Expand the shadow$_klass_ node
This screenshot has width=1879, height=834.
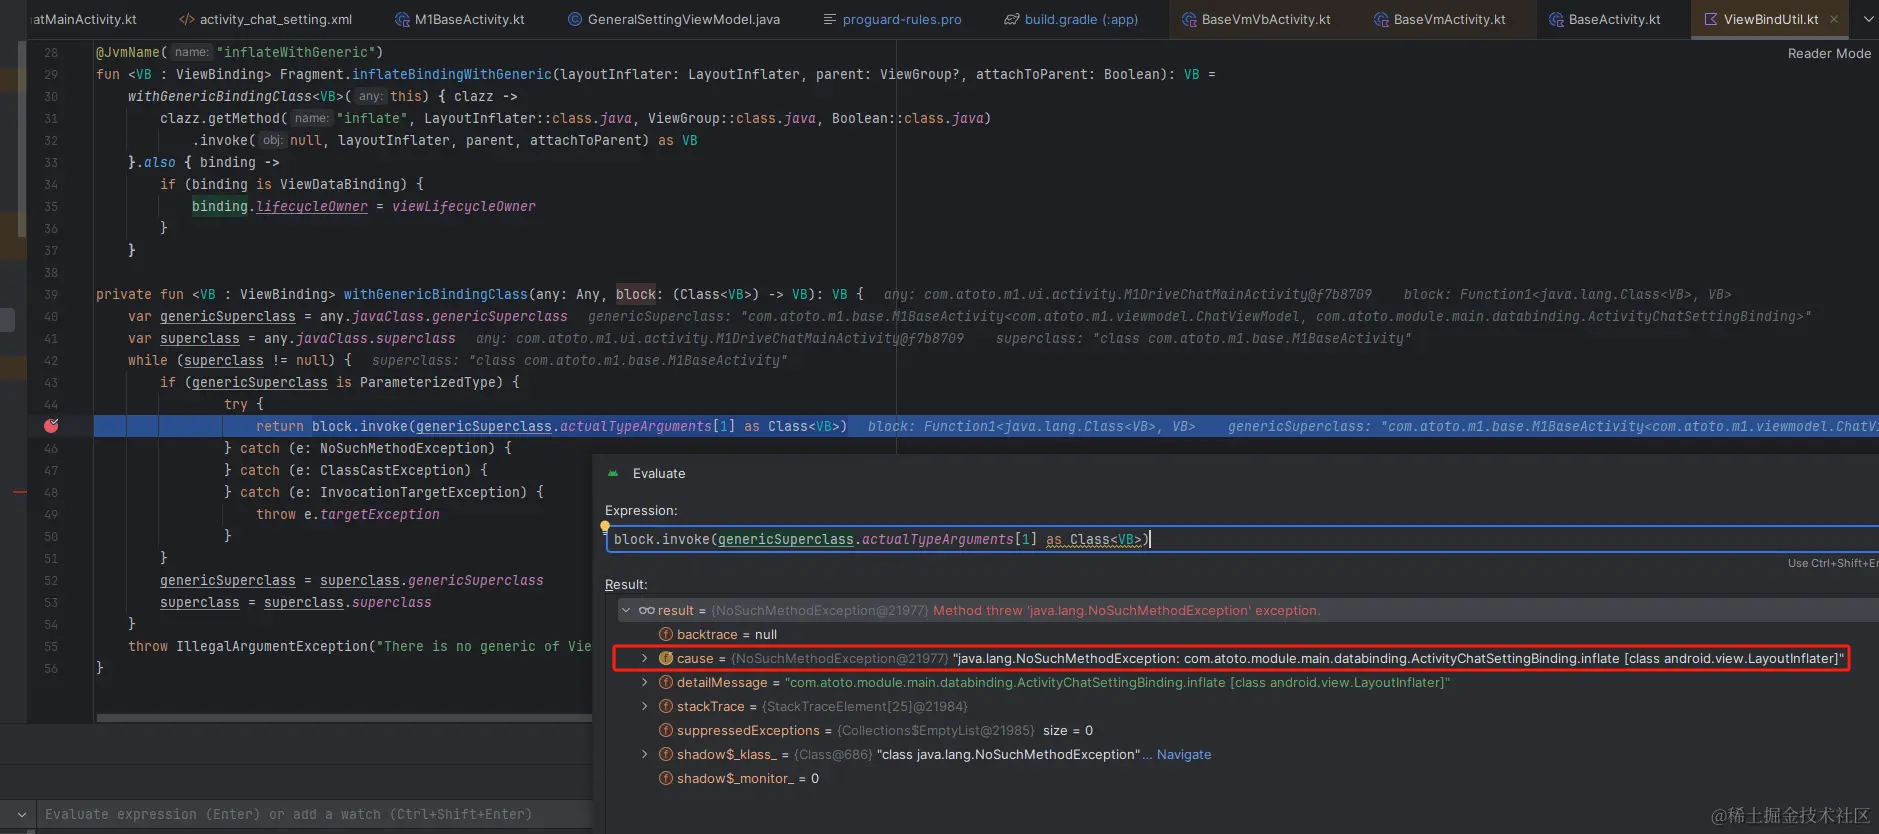[x=645, y=754]
